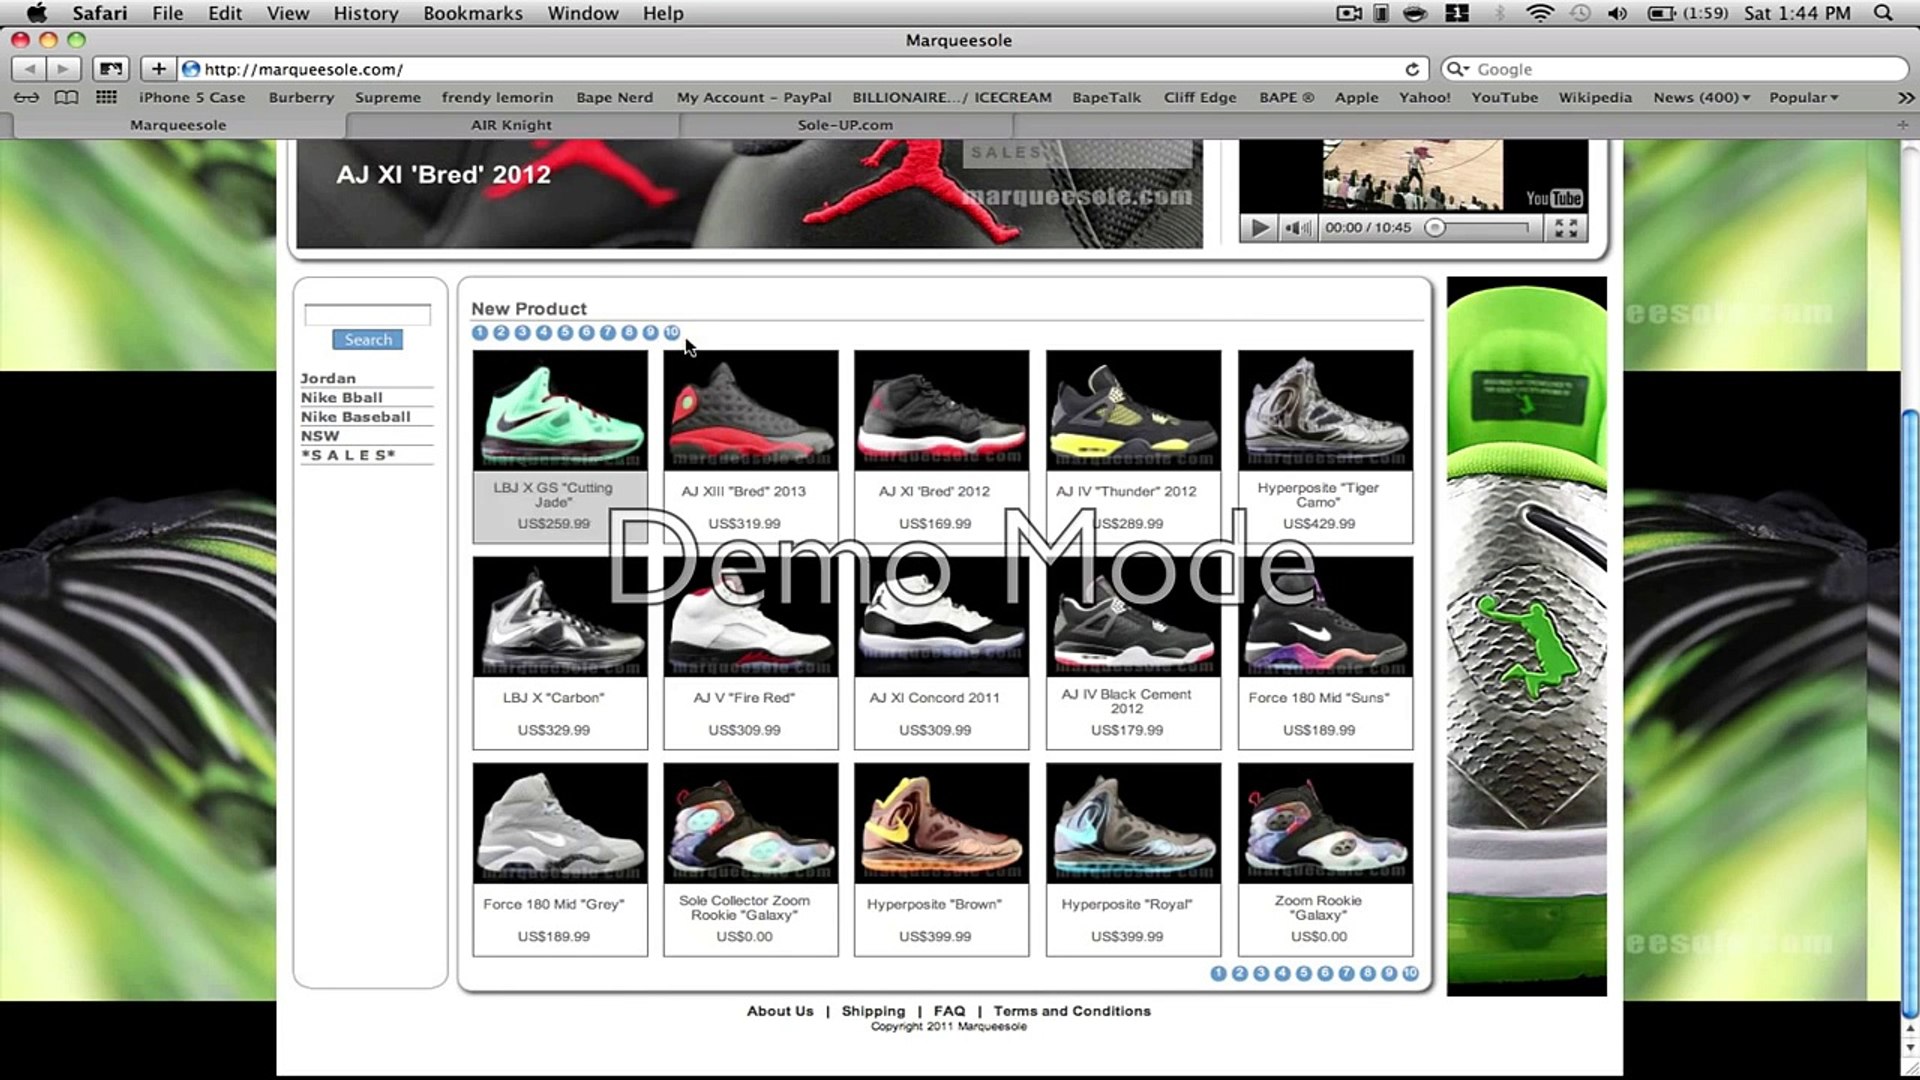Open Hyperposite Tiger Camo product thumbnail
Image resolution: width=1920 pixels, height=1080 pixels.
point(1325,410)
